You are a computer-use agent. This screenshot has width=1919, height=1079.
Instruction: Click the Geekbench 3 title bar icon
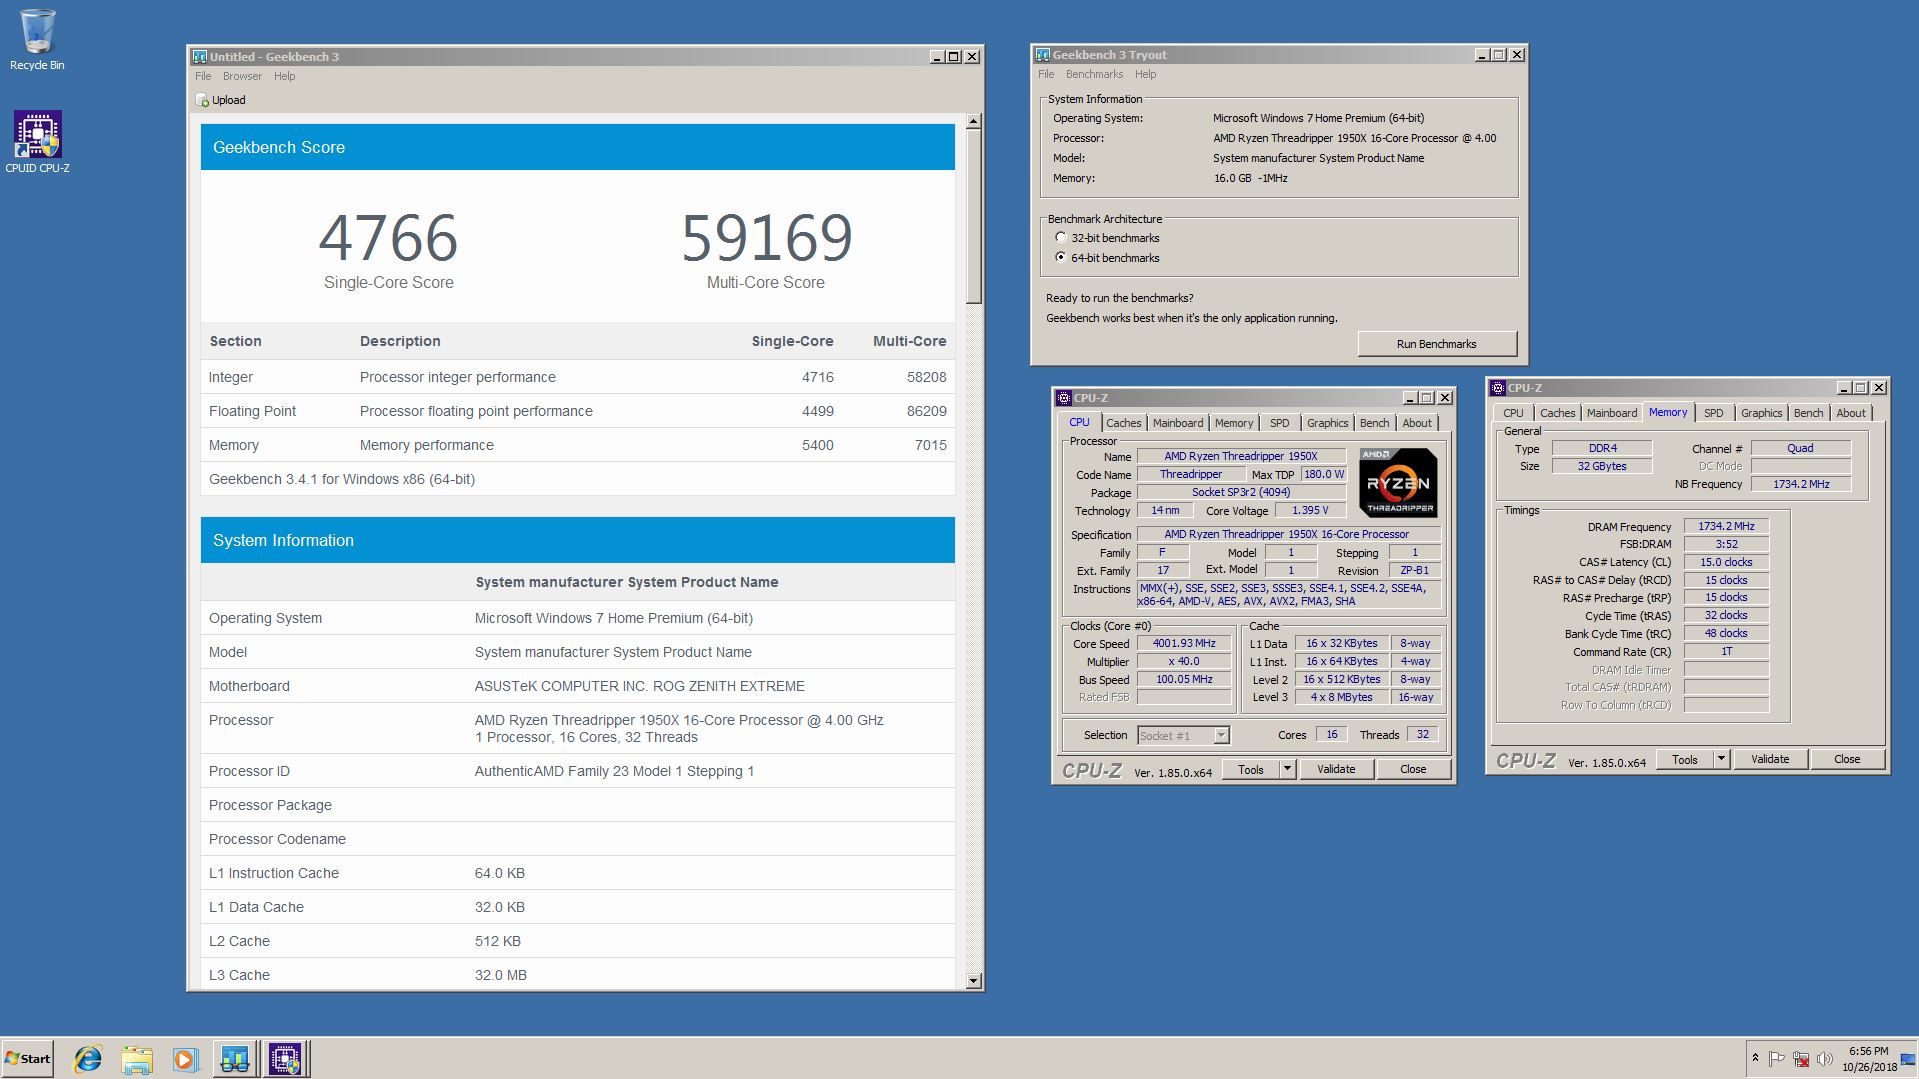(200, 57)
